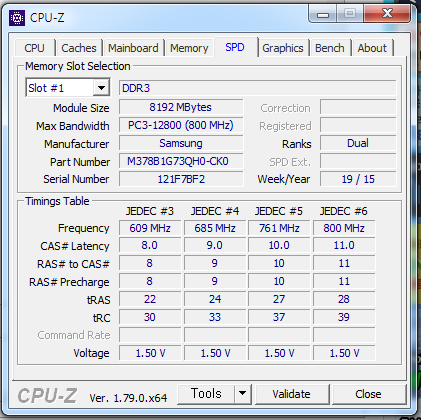Click CAS# Latency value 10.0
The width and height of the screenshot is (421, 420).
[x=279, y=245]
